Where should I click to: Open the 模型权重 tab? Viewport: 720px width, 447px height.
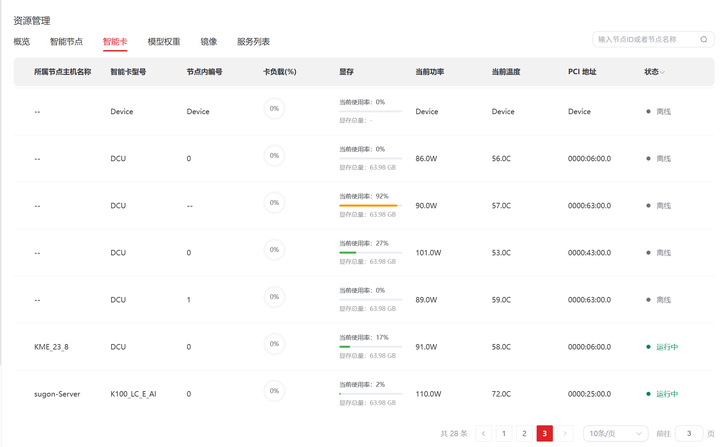[164, 42]
